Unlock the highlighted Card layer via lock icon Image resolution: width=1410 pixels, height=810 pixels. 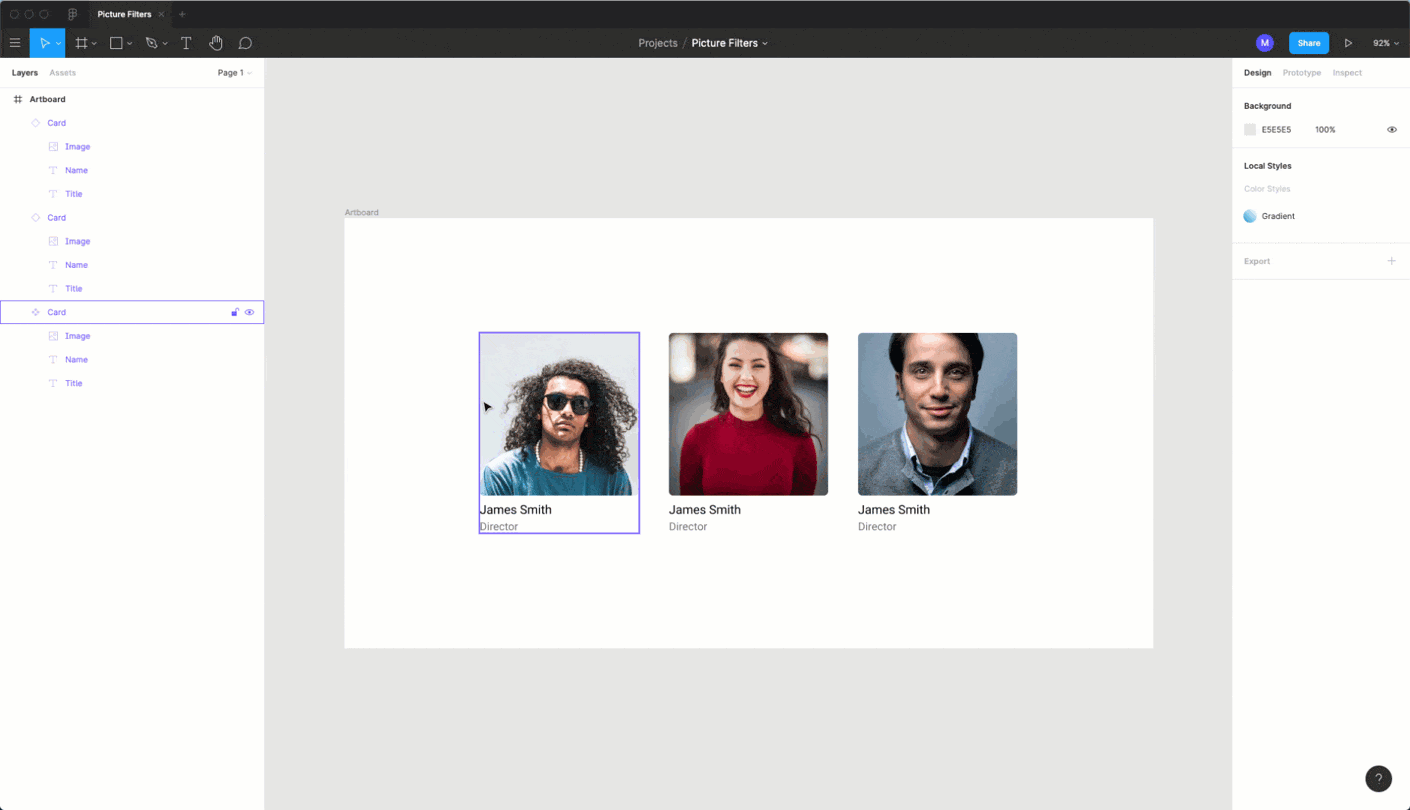point(235,312)
